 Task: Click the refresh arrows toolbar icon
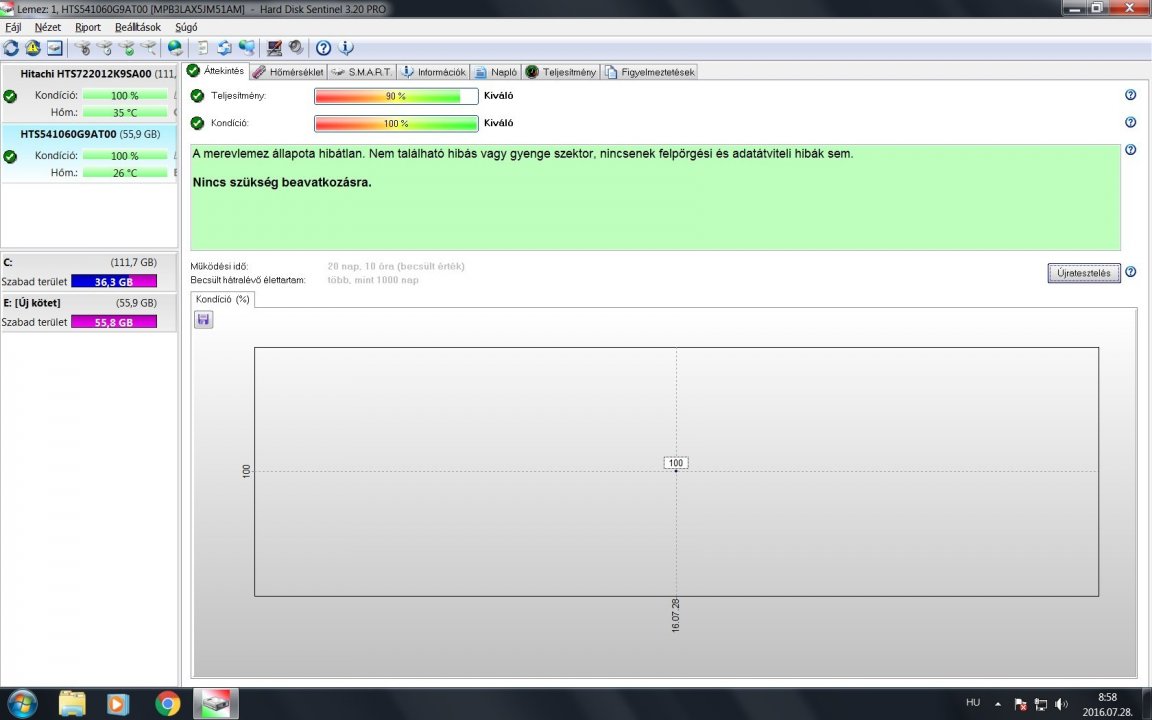11,48
